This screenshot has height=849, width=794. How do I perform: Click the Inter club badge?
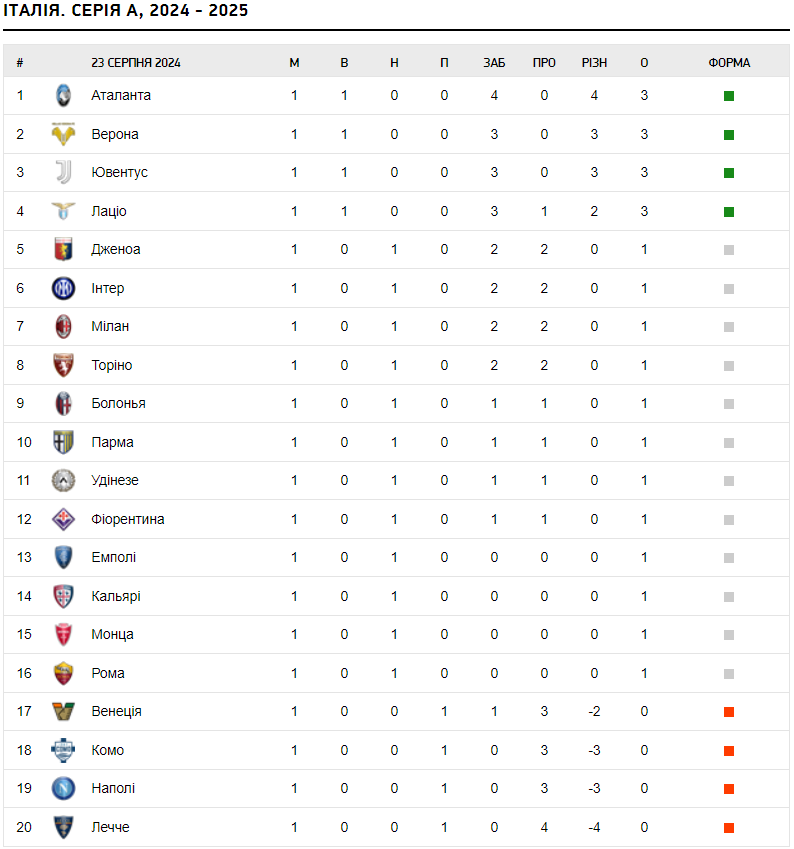point(63,288)
